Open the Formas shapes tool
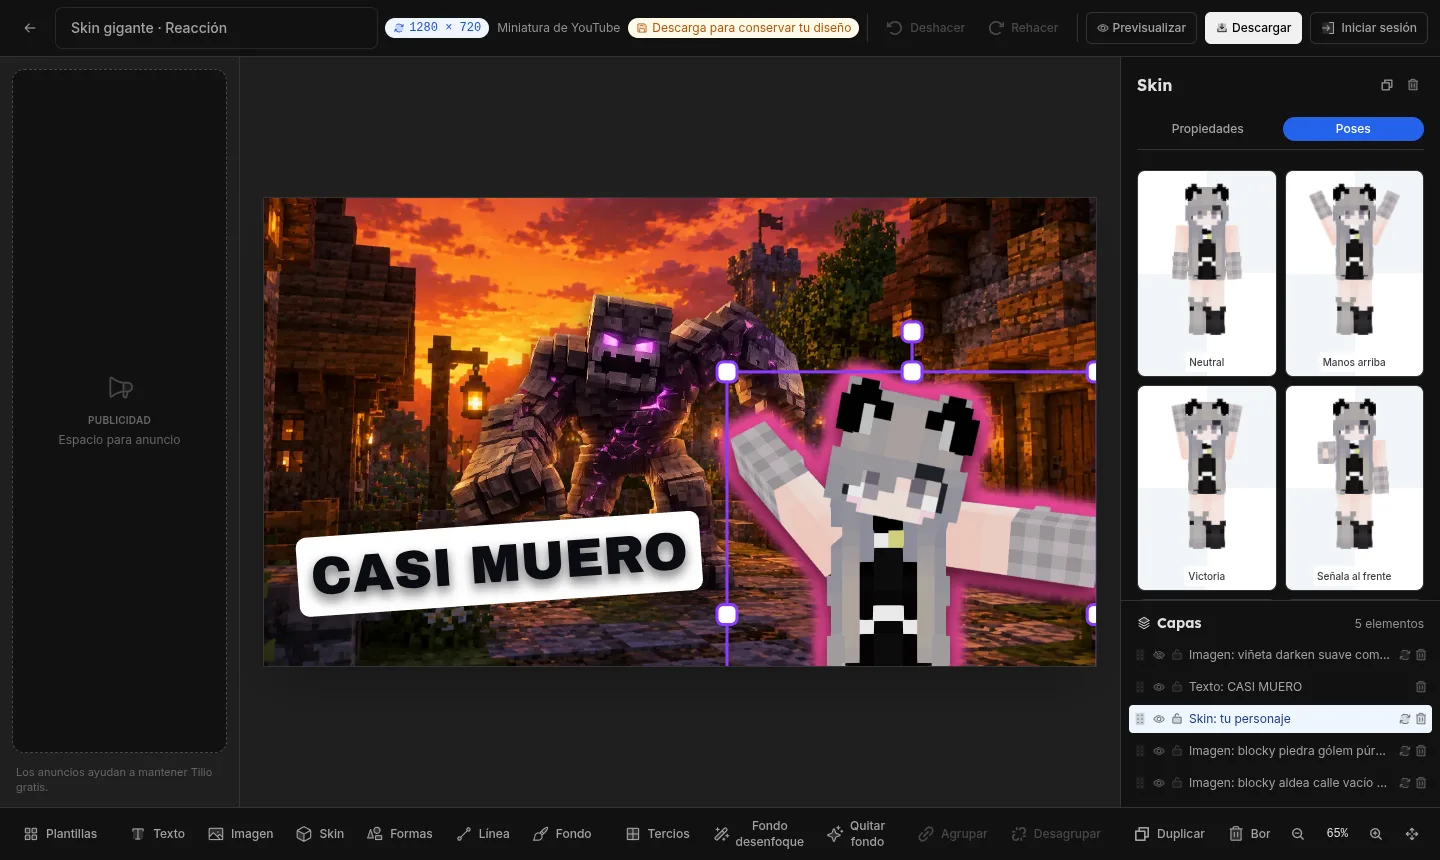The height and width of the screenshot is (860, 1440). [x=400, y=834]
